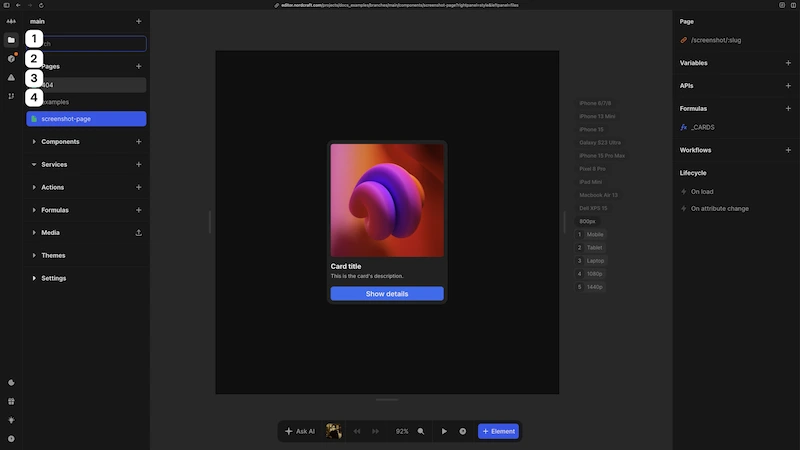Add a new action with plus icon

coord(138,187)
